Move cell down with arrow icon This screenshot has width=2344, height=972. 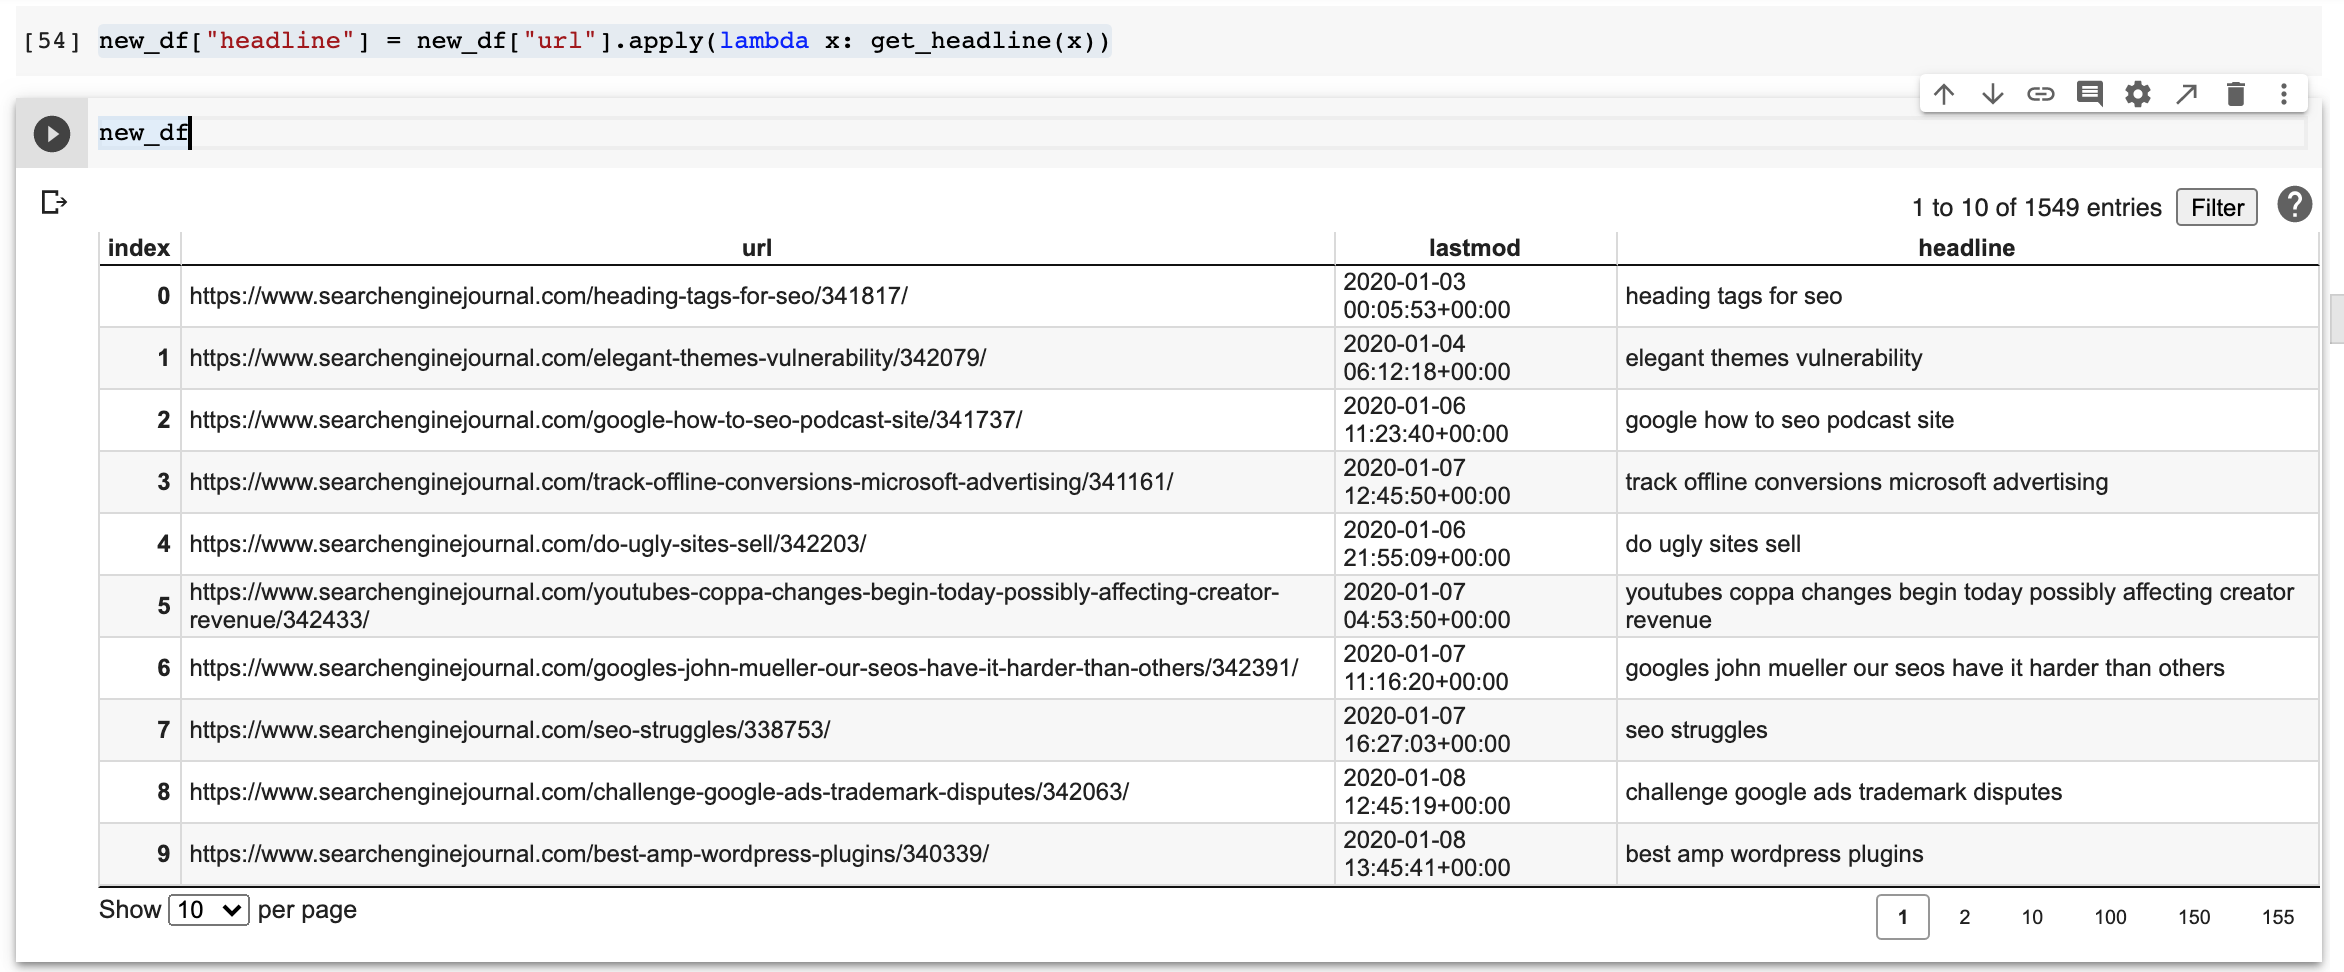pyautogui.click(x=1992, y=94)
